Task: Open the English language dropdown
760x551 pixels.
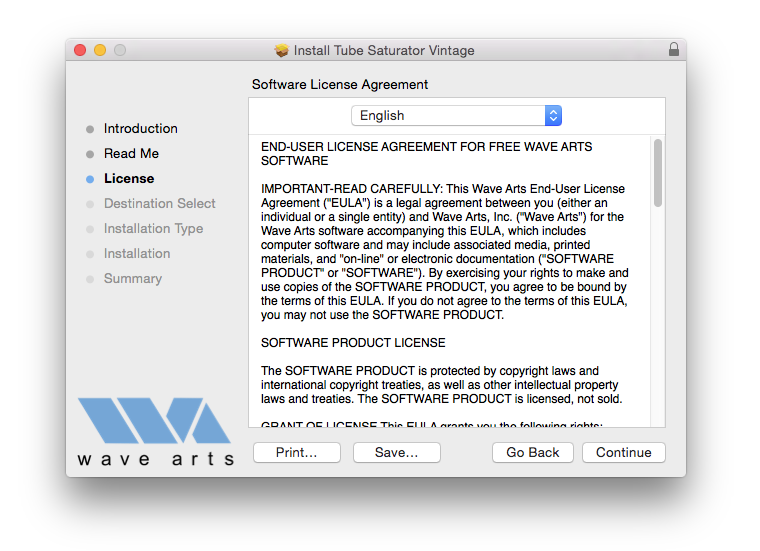Action: tap(456, 116)
